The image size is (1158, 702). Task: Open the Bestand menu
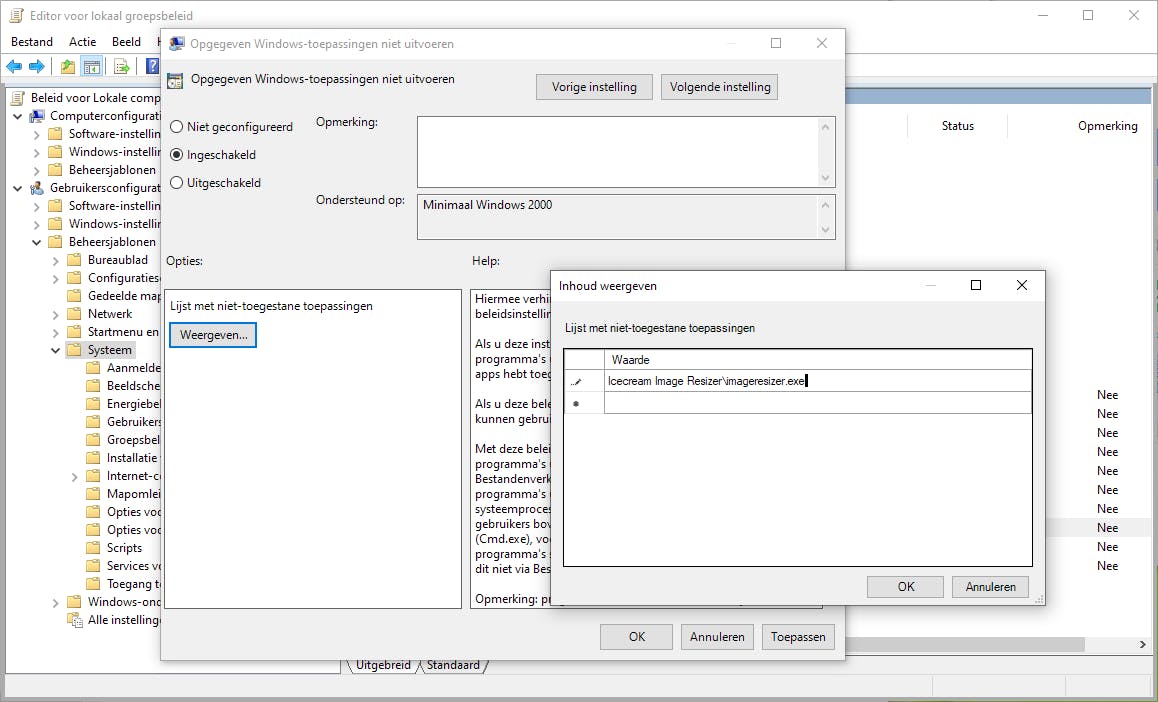coord(32,42)
